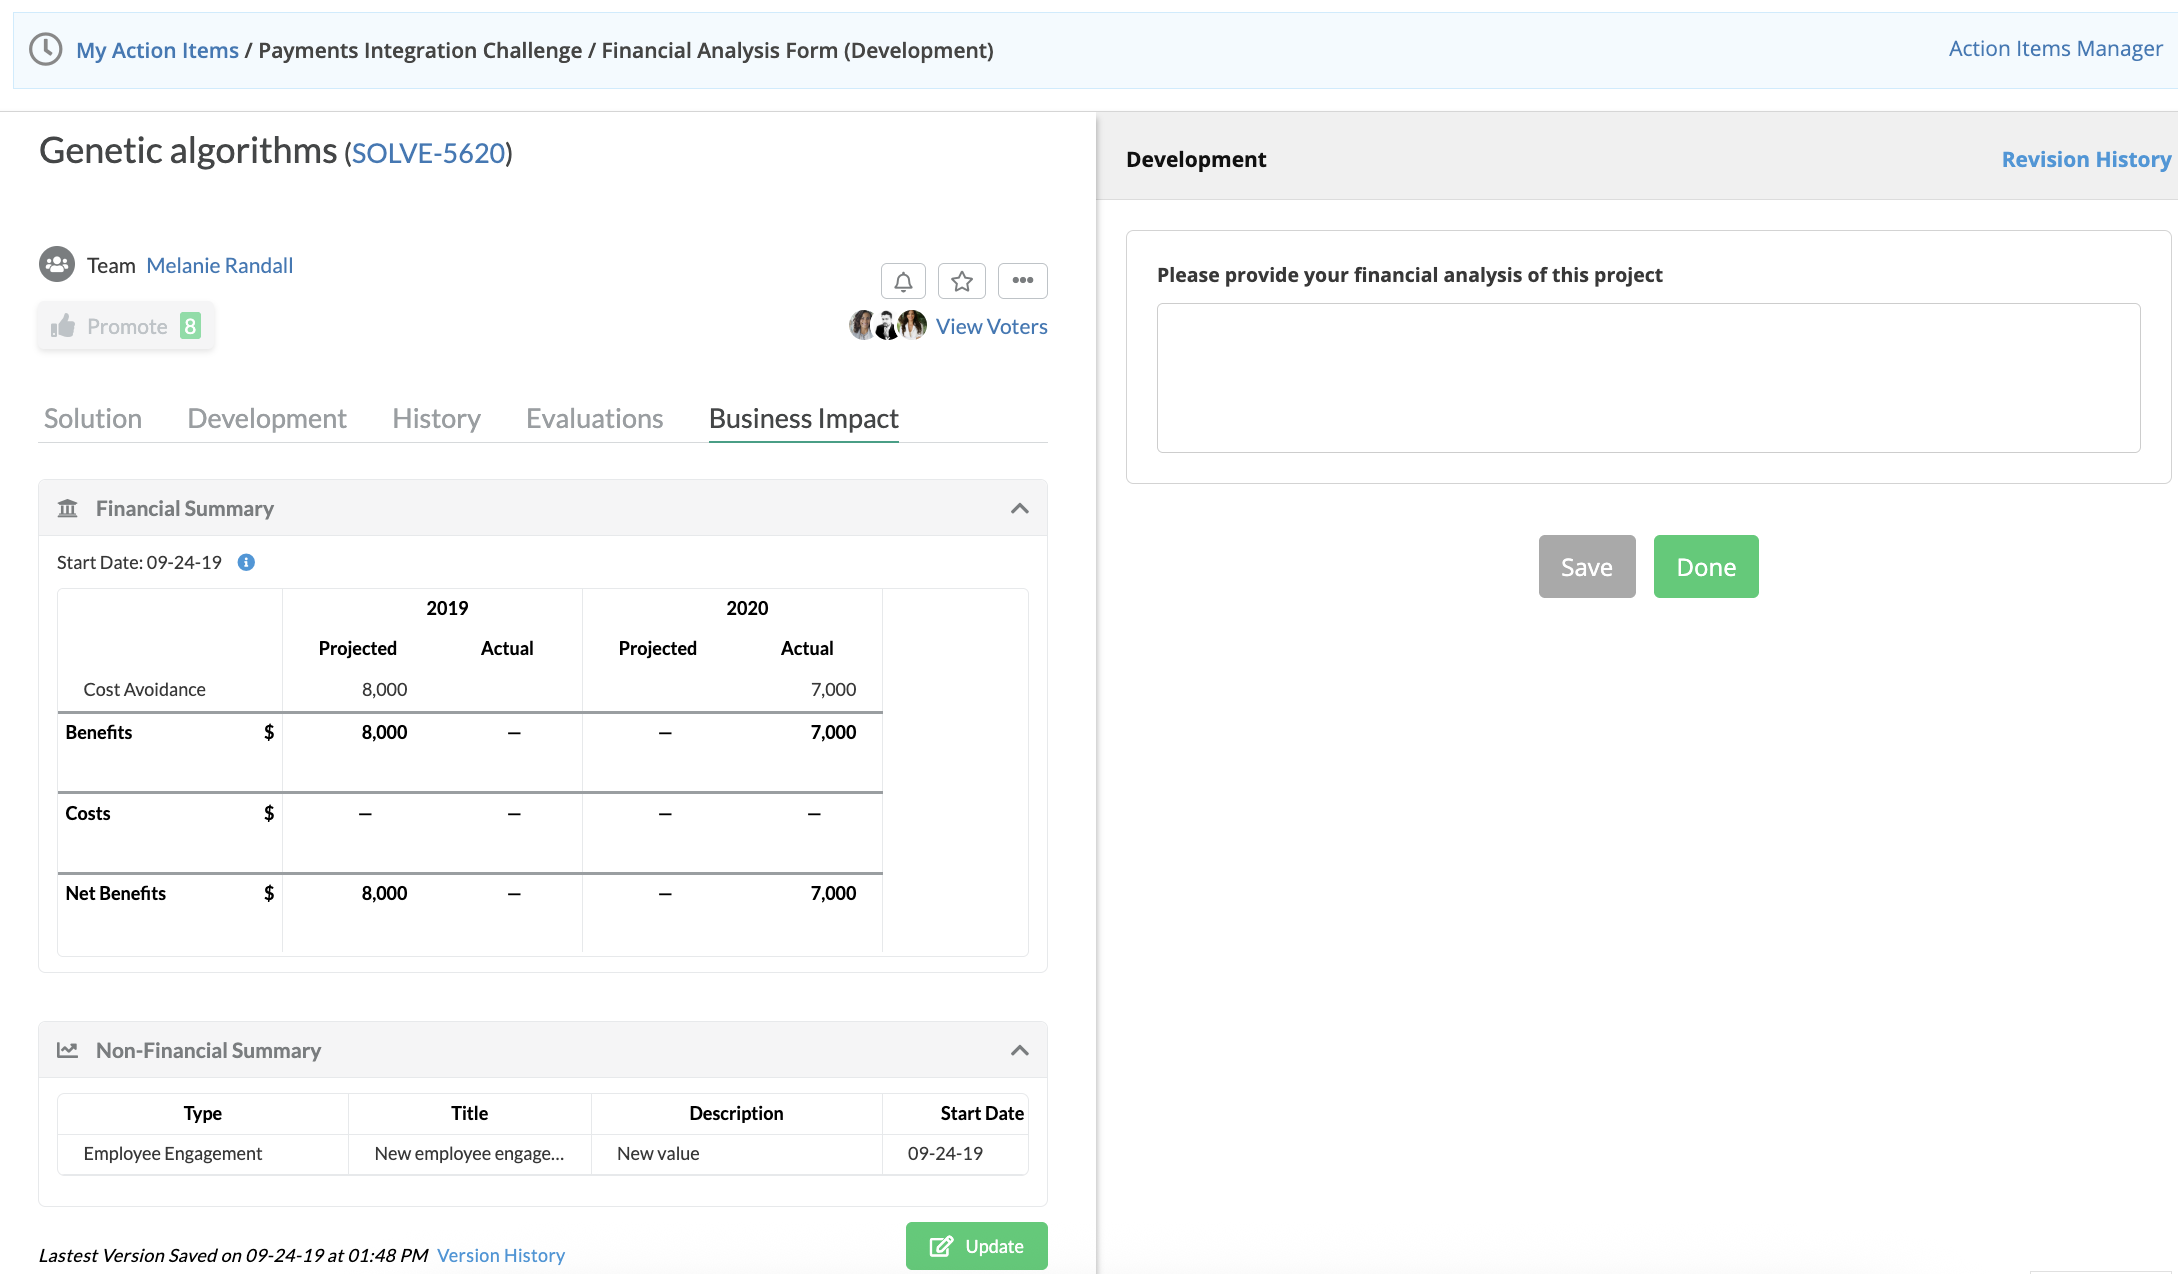
Task: Open the Version History link
Action: (501, 1255)
